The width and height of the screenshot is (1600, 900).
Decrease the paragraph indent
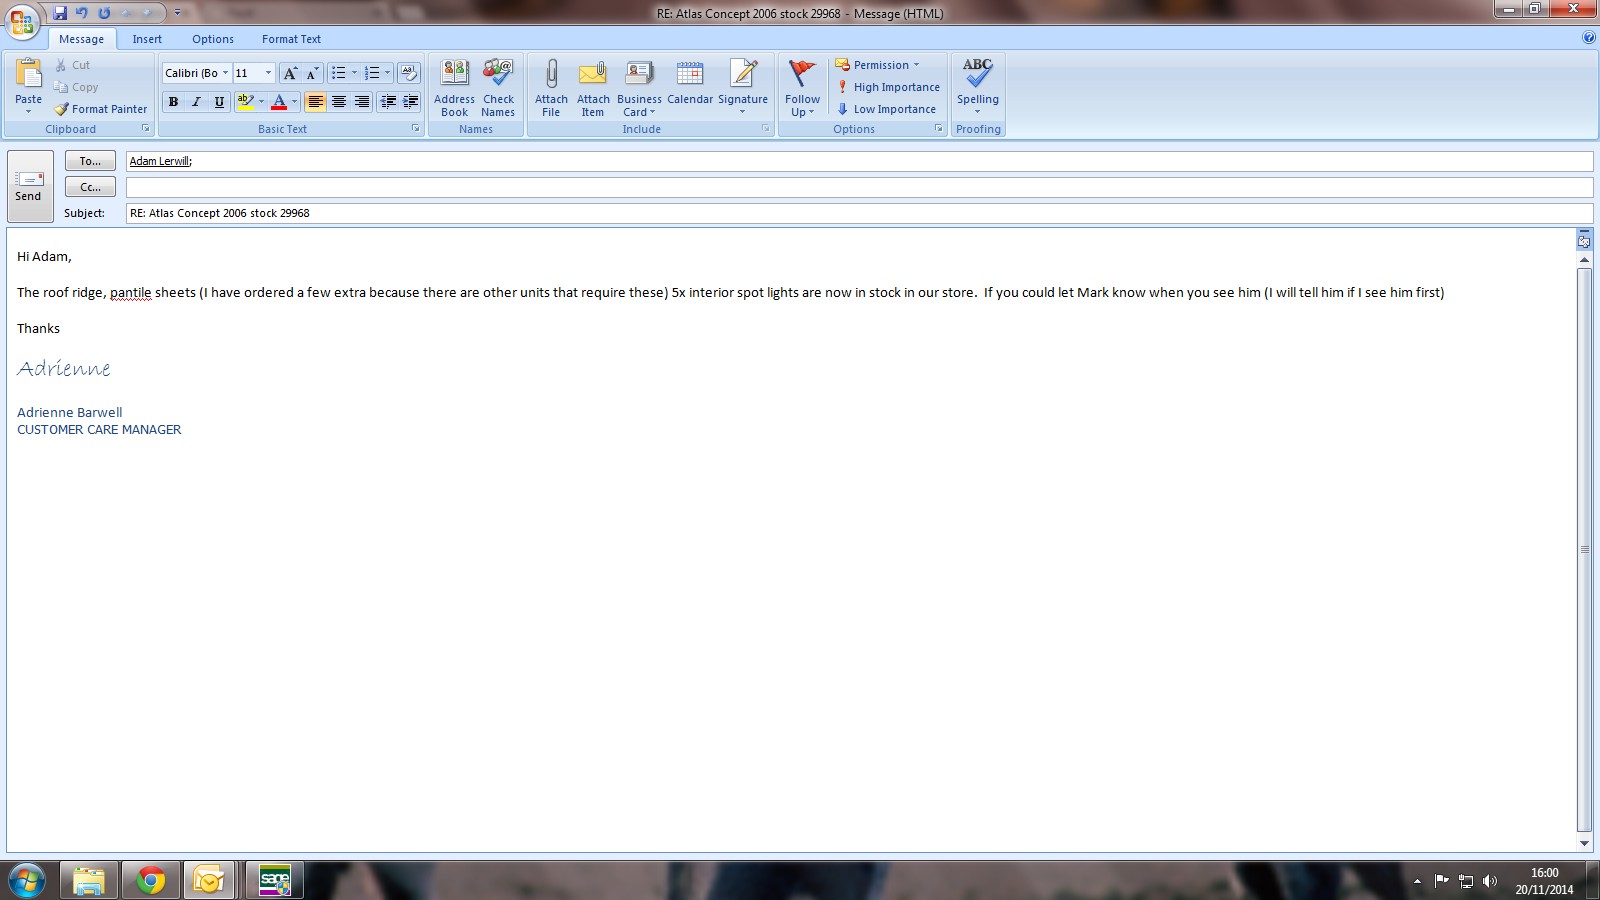tap(388, 102)
